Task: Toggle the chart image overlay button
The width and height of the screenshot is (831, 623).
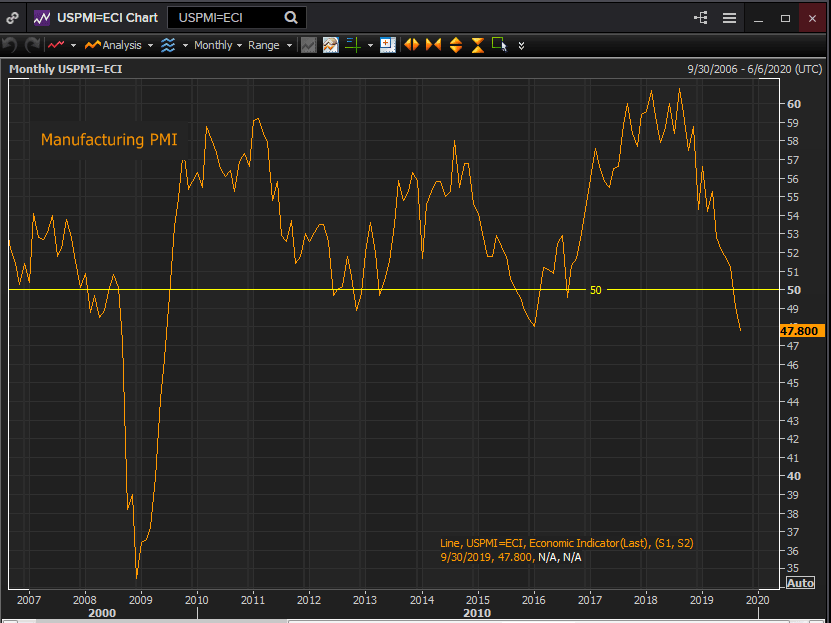Action: (x=330, y=45)
